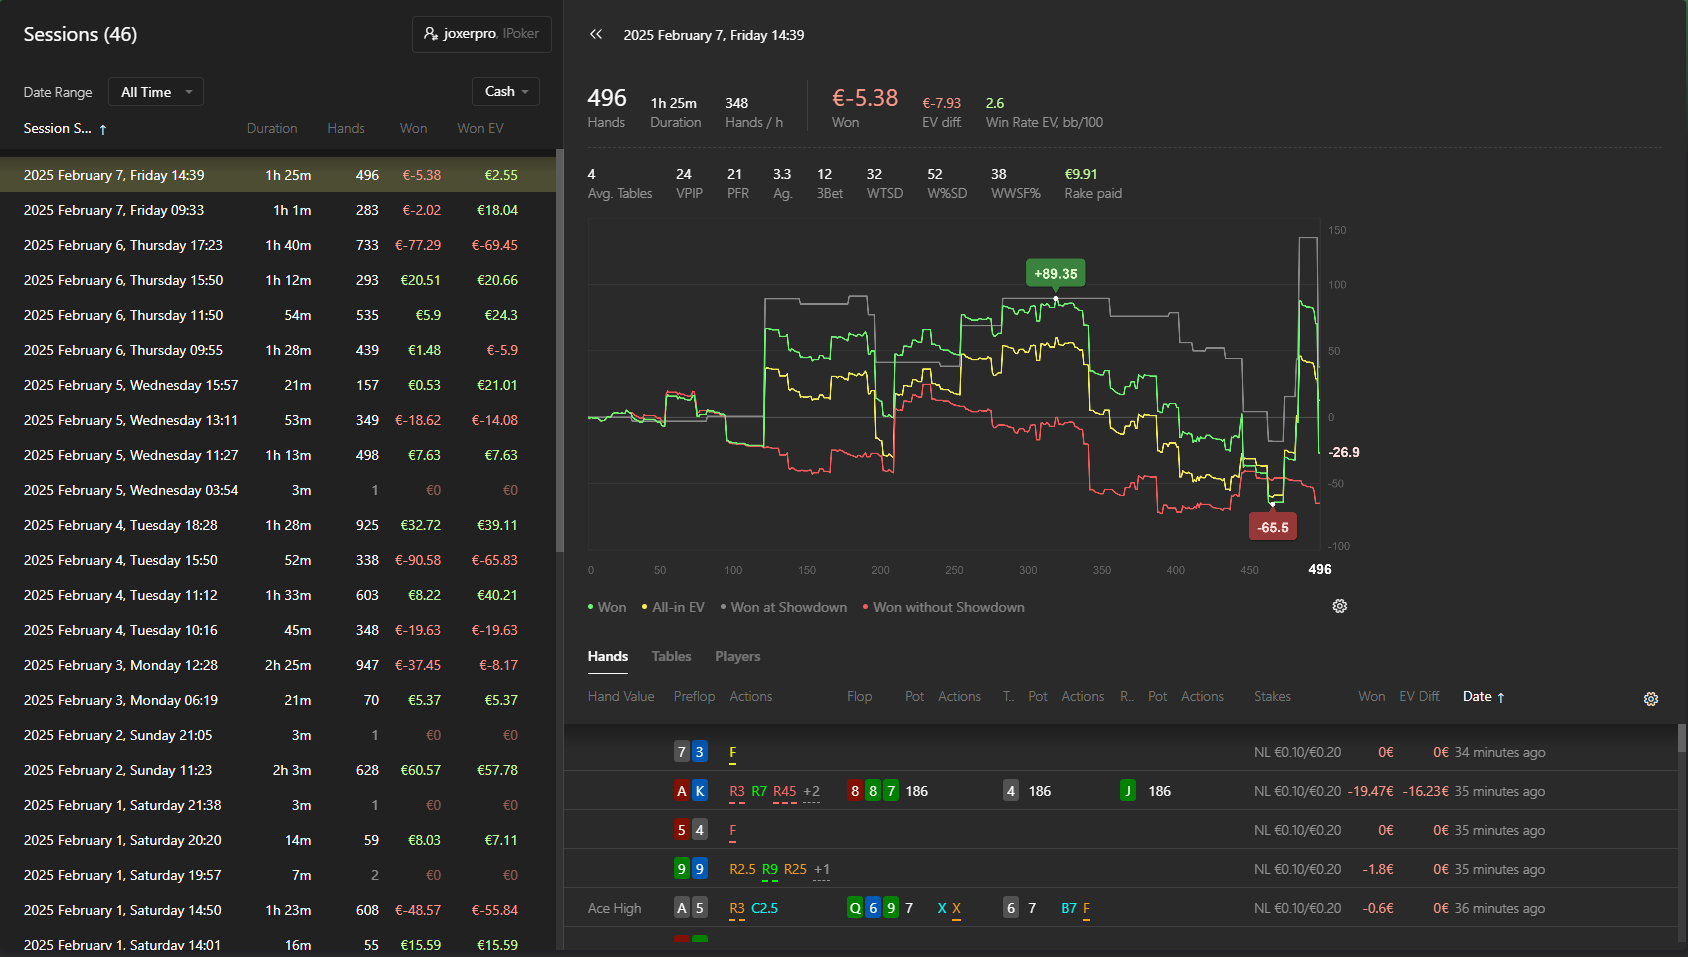The image size is (1688, 957).
Task: Select session February 4, Tuesday 15:50
Action: (277, 560)
